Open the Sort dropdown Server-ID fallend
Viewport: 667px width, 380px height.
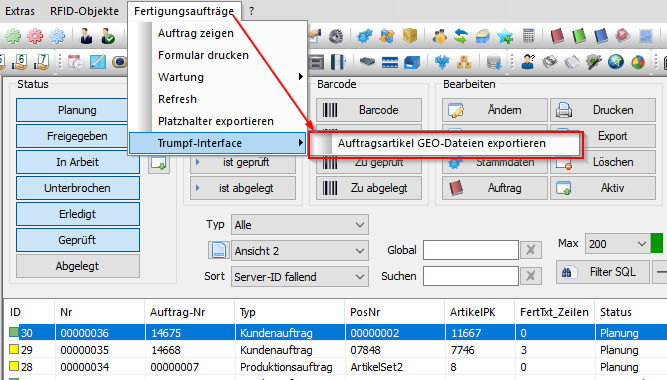[299, 277]
